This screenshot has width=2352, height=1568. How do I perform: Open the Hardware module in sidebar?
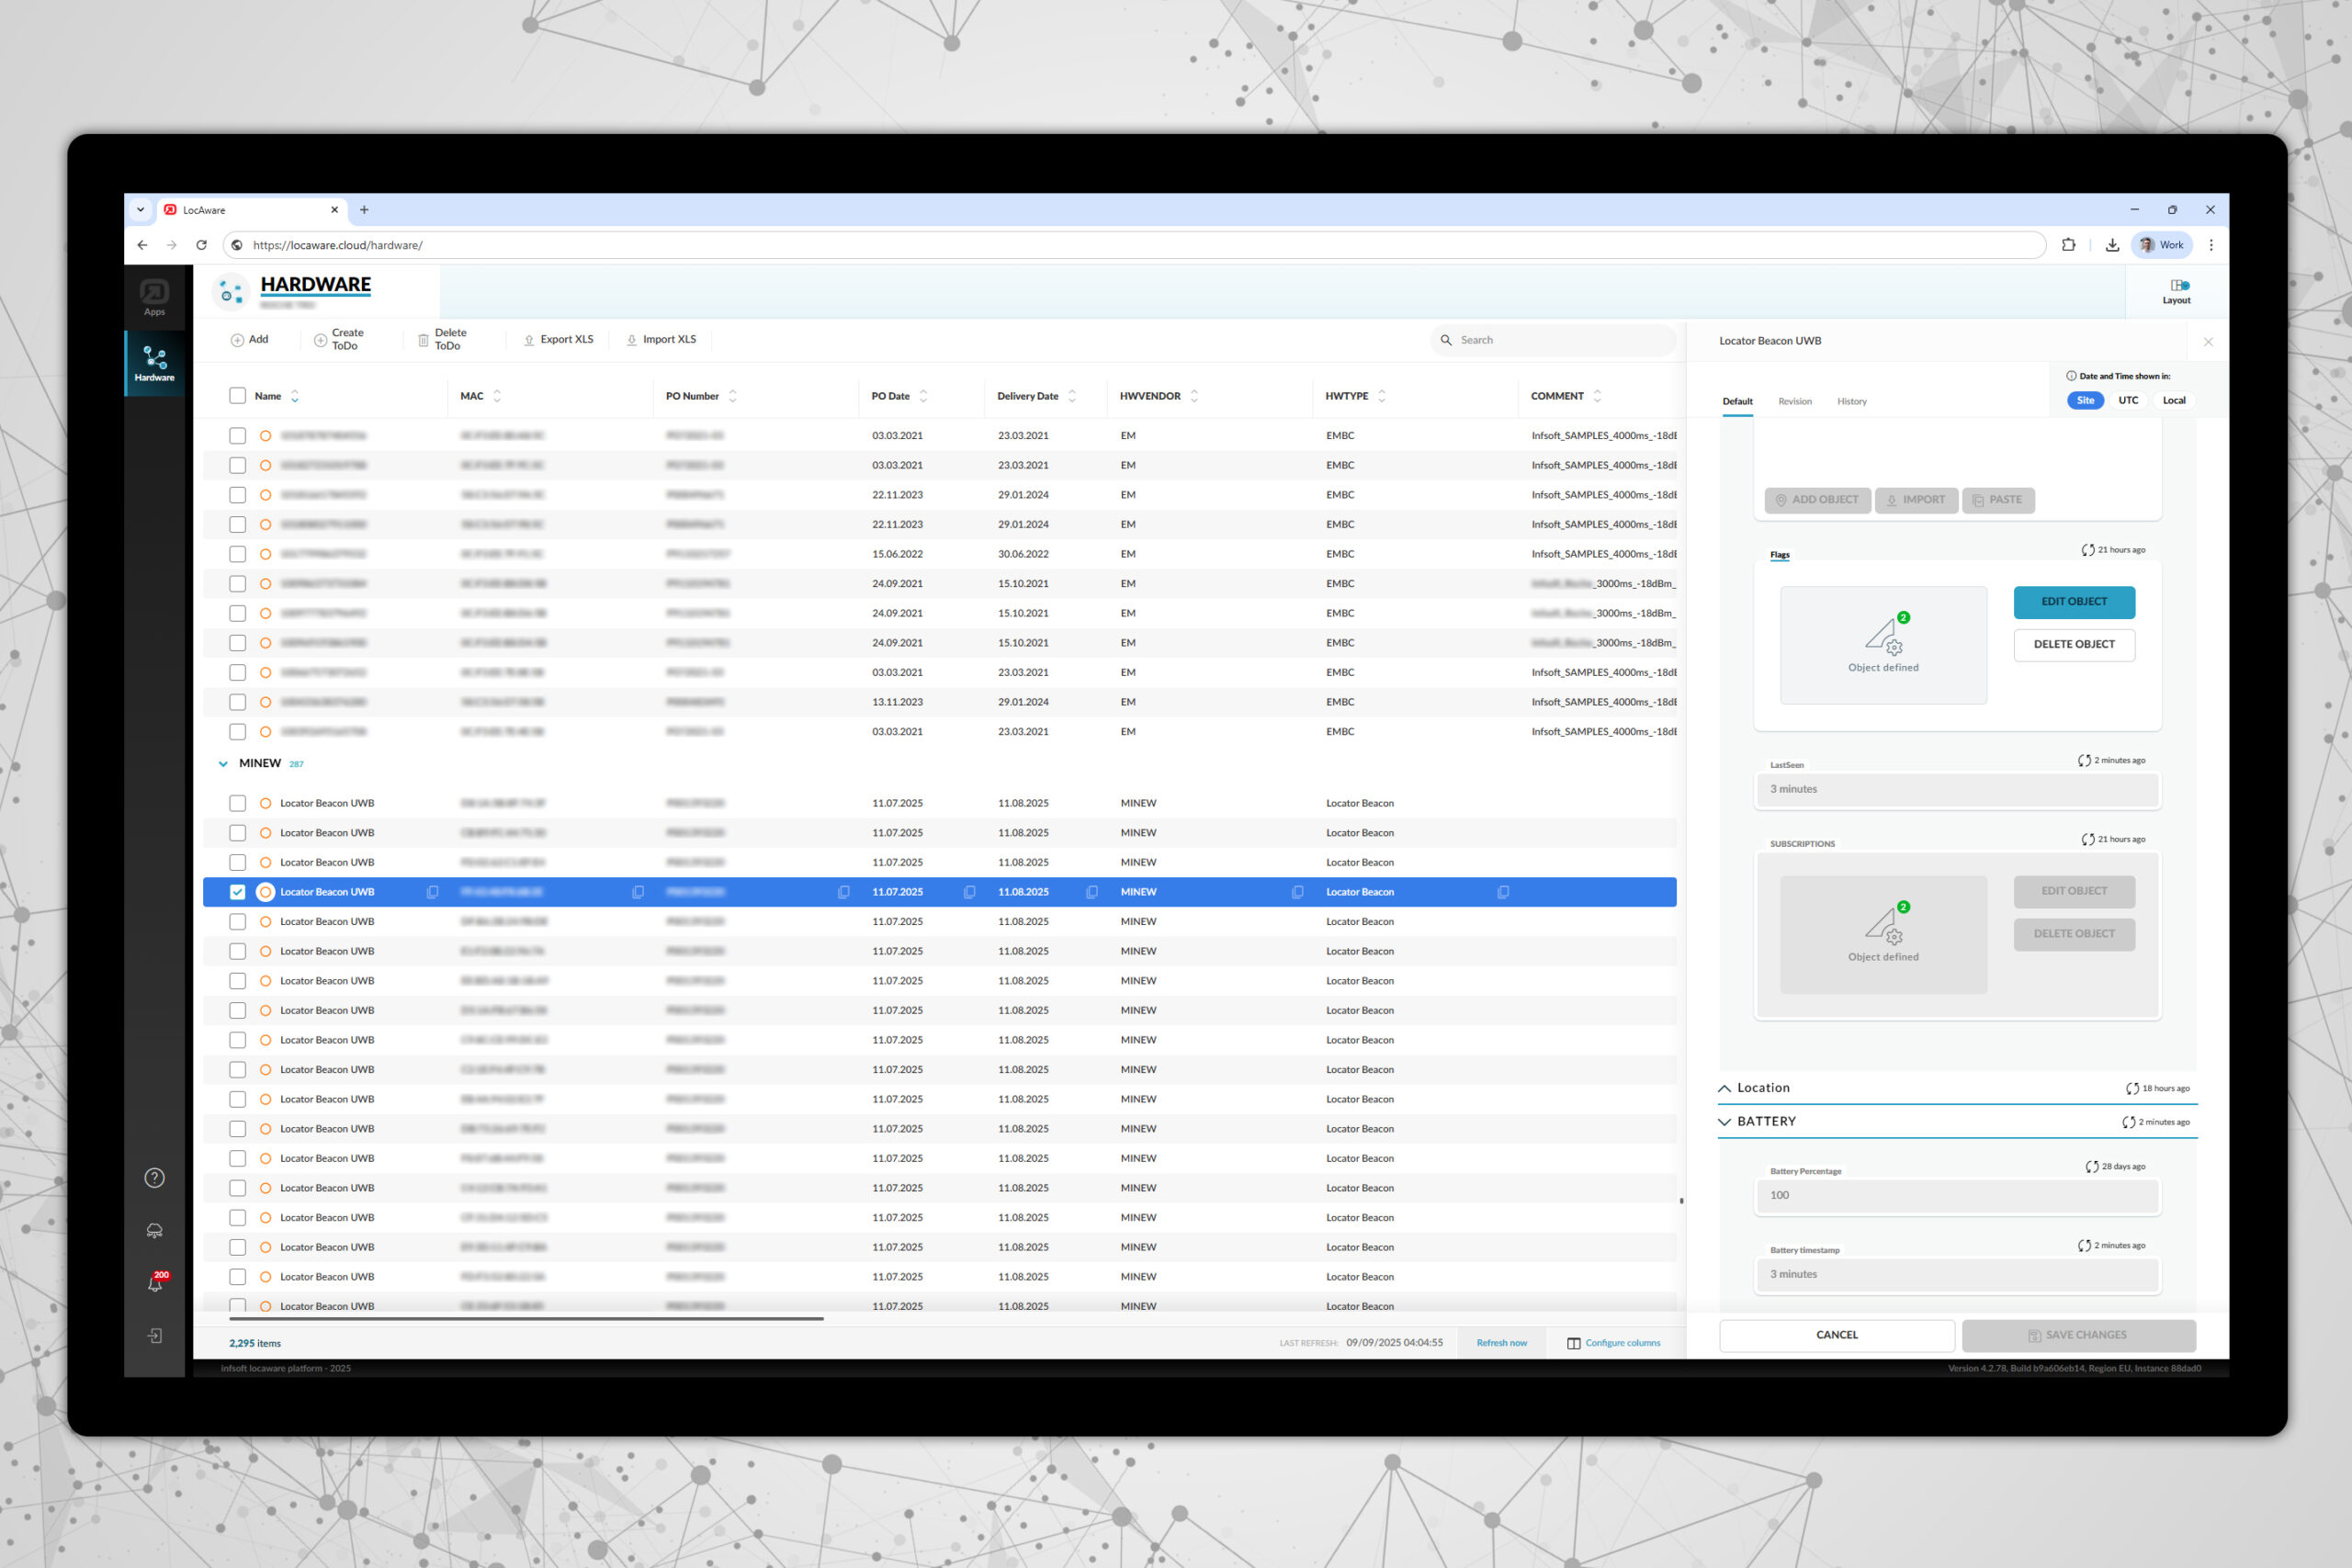pos(154,364)
